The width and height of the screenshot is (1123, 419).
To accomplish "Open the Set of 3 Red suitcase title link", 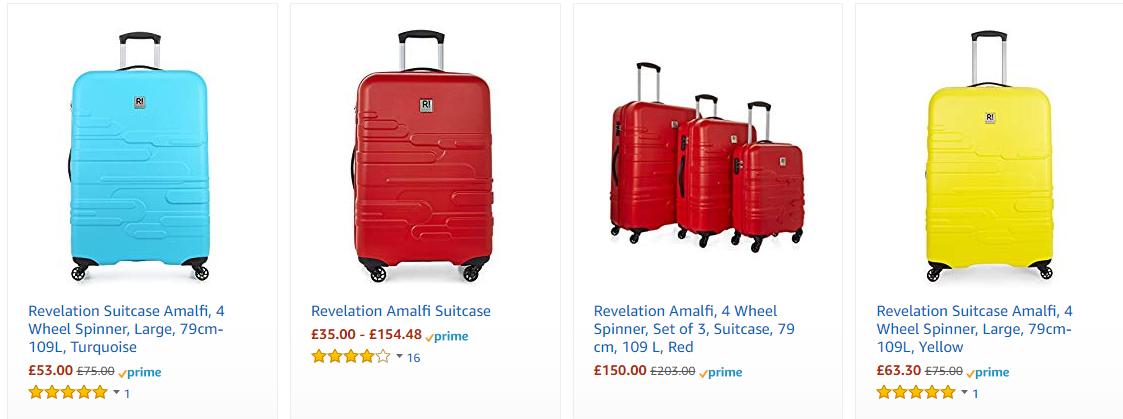I will [x=694, y=329].
